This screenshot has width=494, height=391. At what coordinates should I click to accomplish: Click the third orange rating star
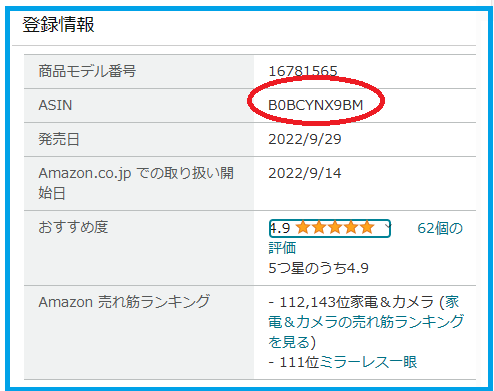pos(335,228)
